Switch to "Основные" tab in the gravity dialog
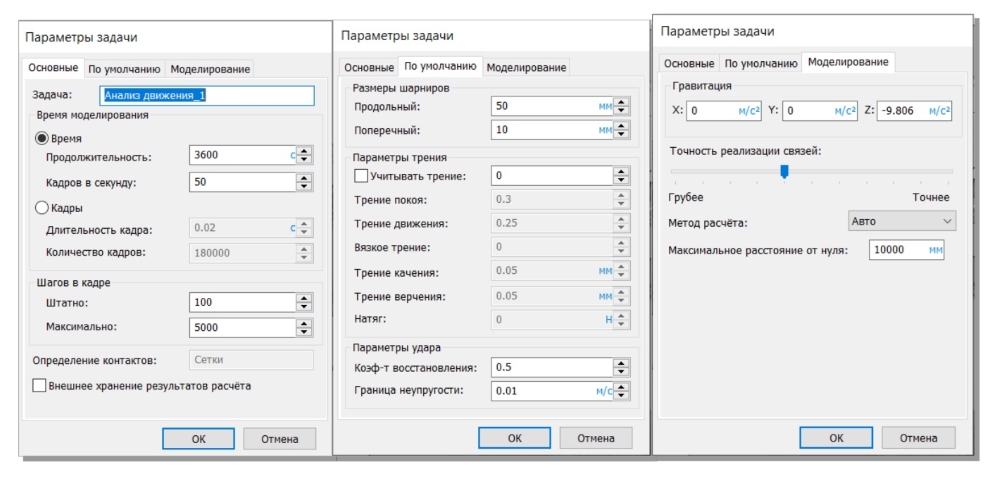 coord(690,63)
